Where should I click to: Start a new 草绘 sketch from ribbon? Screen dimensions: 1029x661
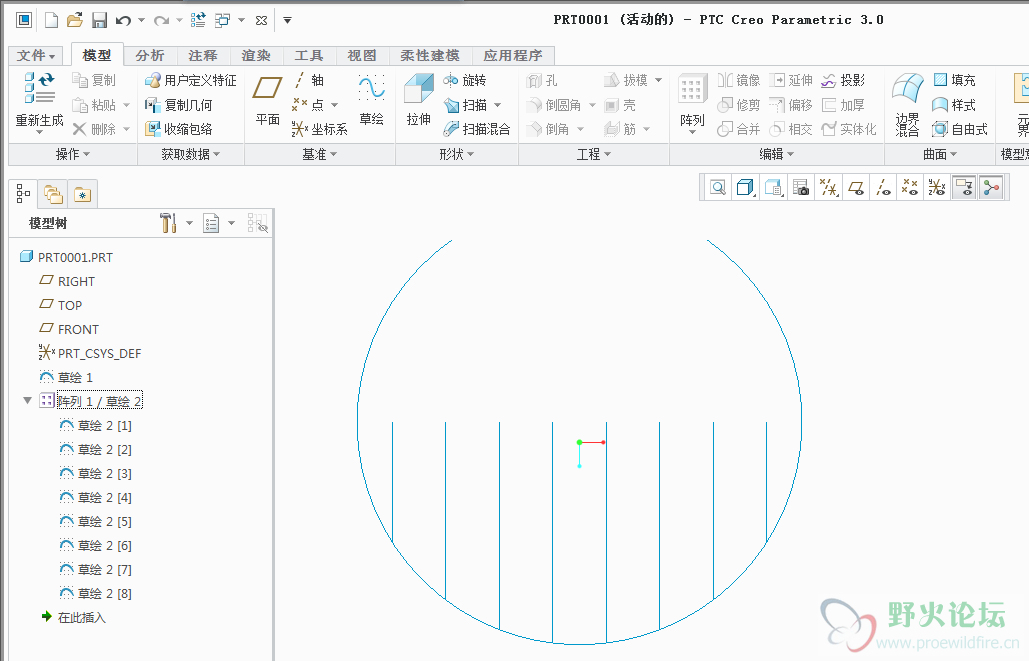pyautogui.click(x=371, y=100)
